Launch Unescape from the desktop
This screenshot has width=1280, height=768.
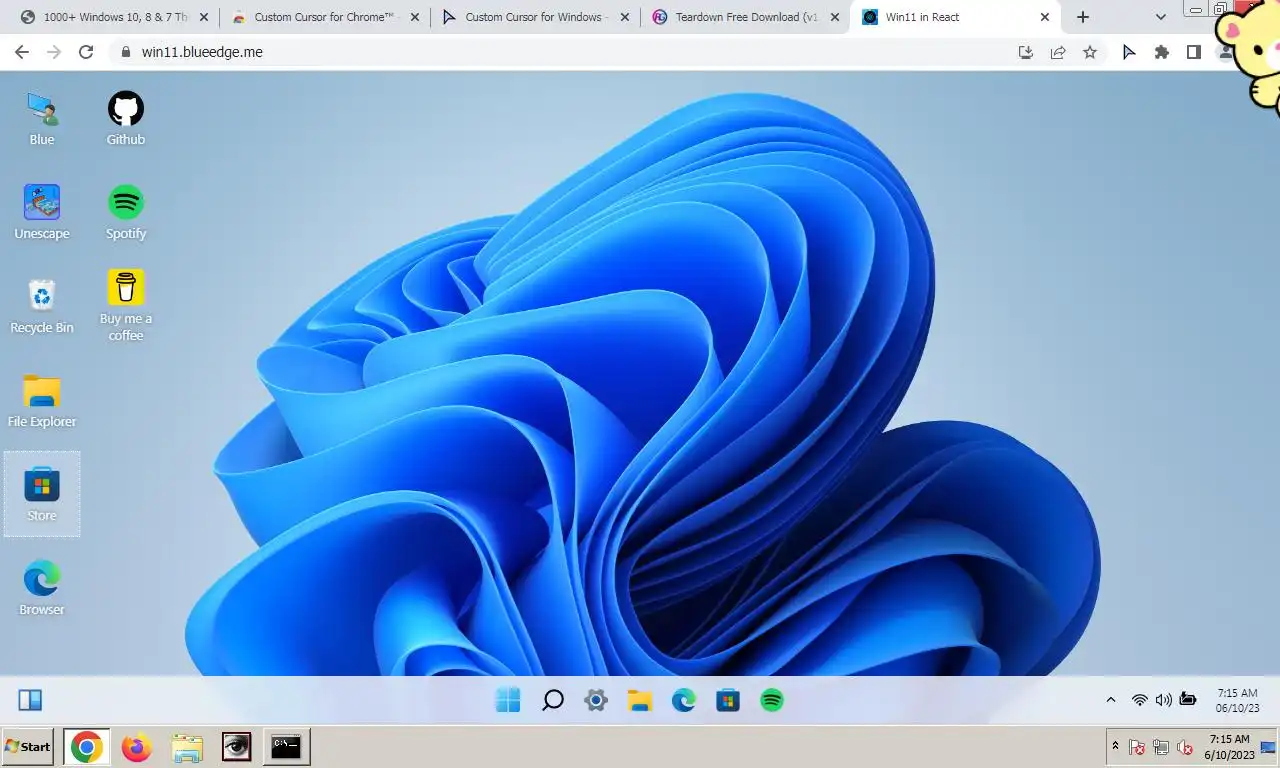click(x=42, y=213)
